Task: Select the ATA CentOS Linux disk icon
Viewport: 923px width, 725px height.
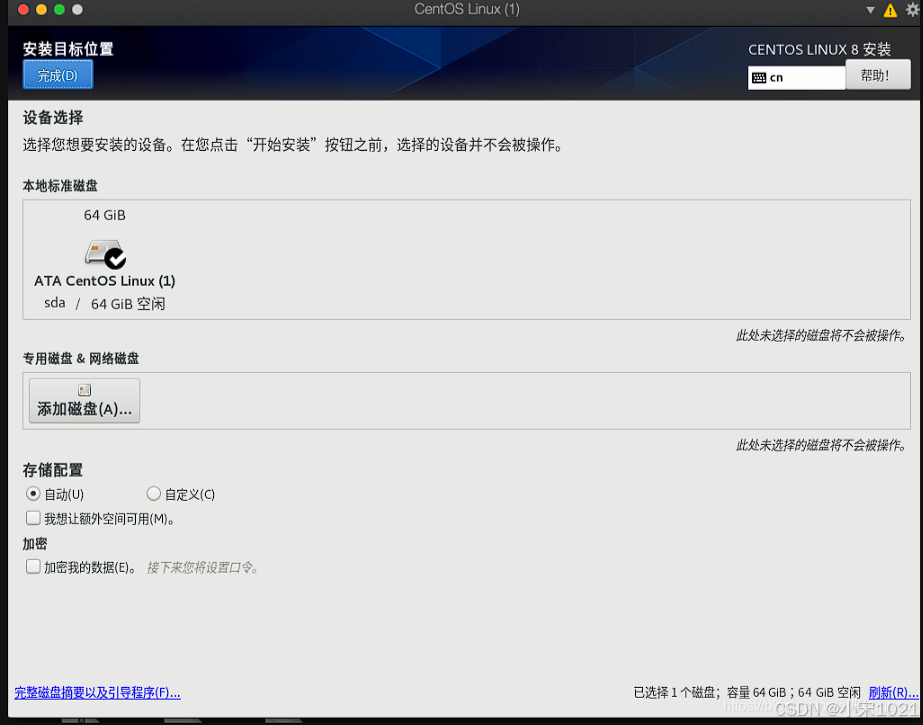Action: (105, 254)
